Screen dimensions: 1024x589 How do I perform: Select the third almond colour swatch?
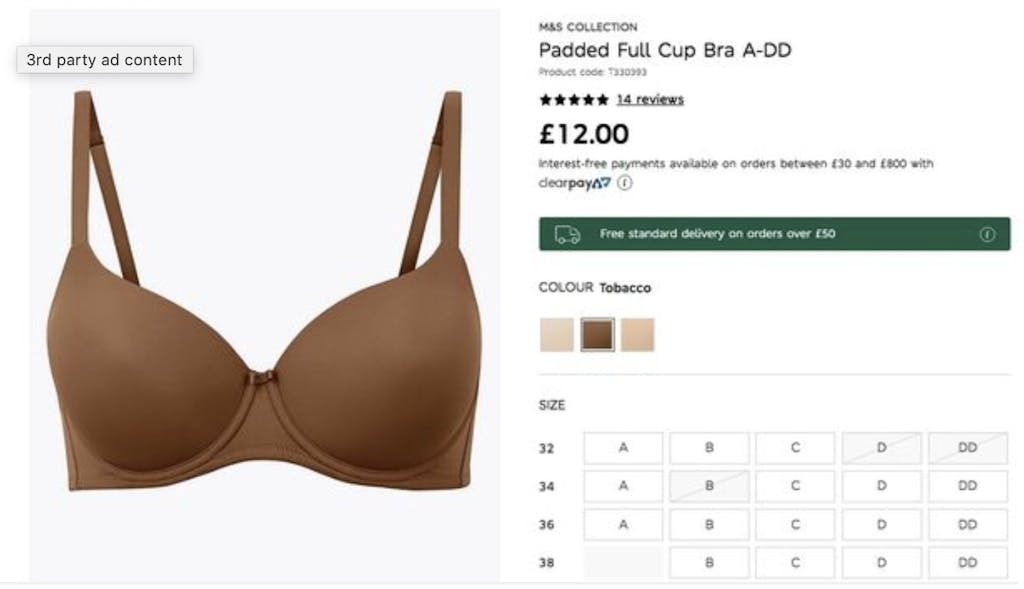click(x=637, y=334)
